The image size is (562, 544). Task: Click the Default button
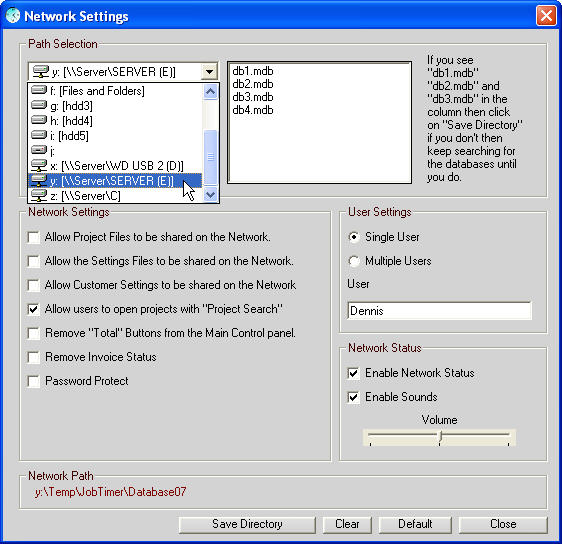415,524
